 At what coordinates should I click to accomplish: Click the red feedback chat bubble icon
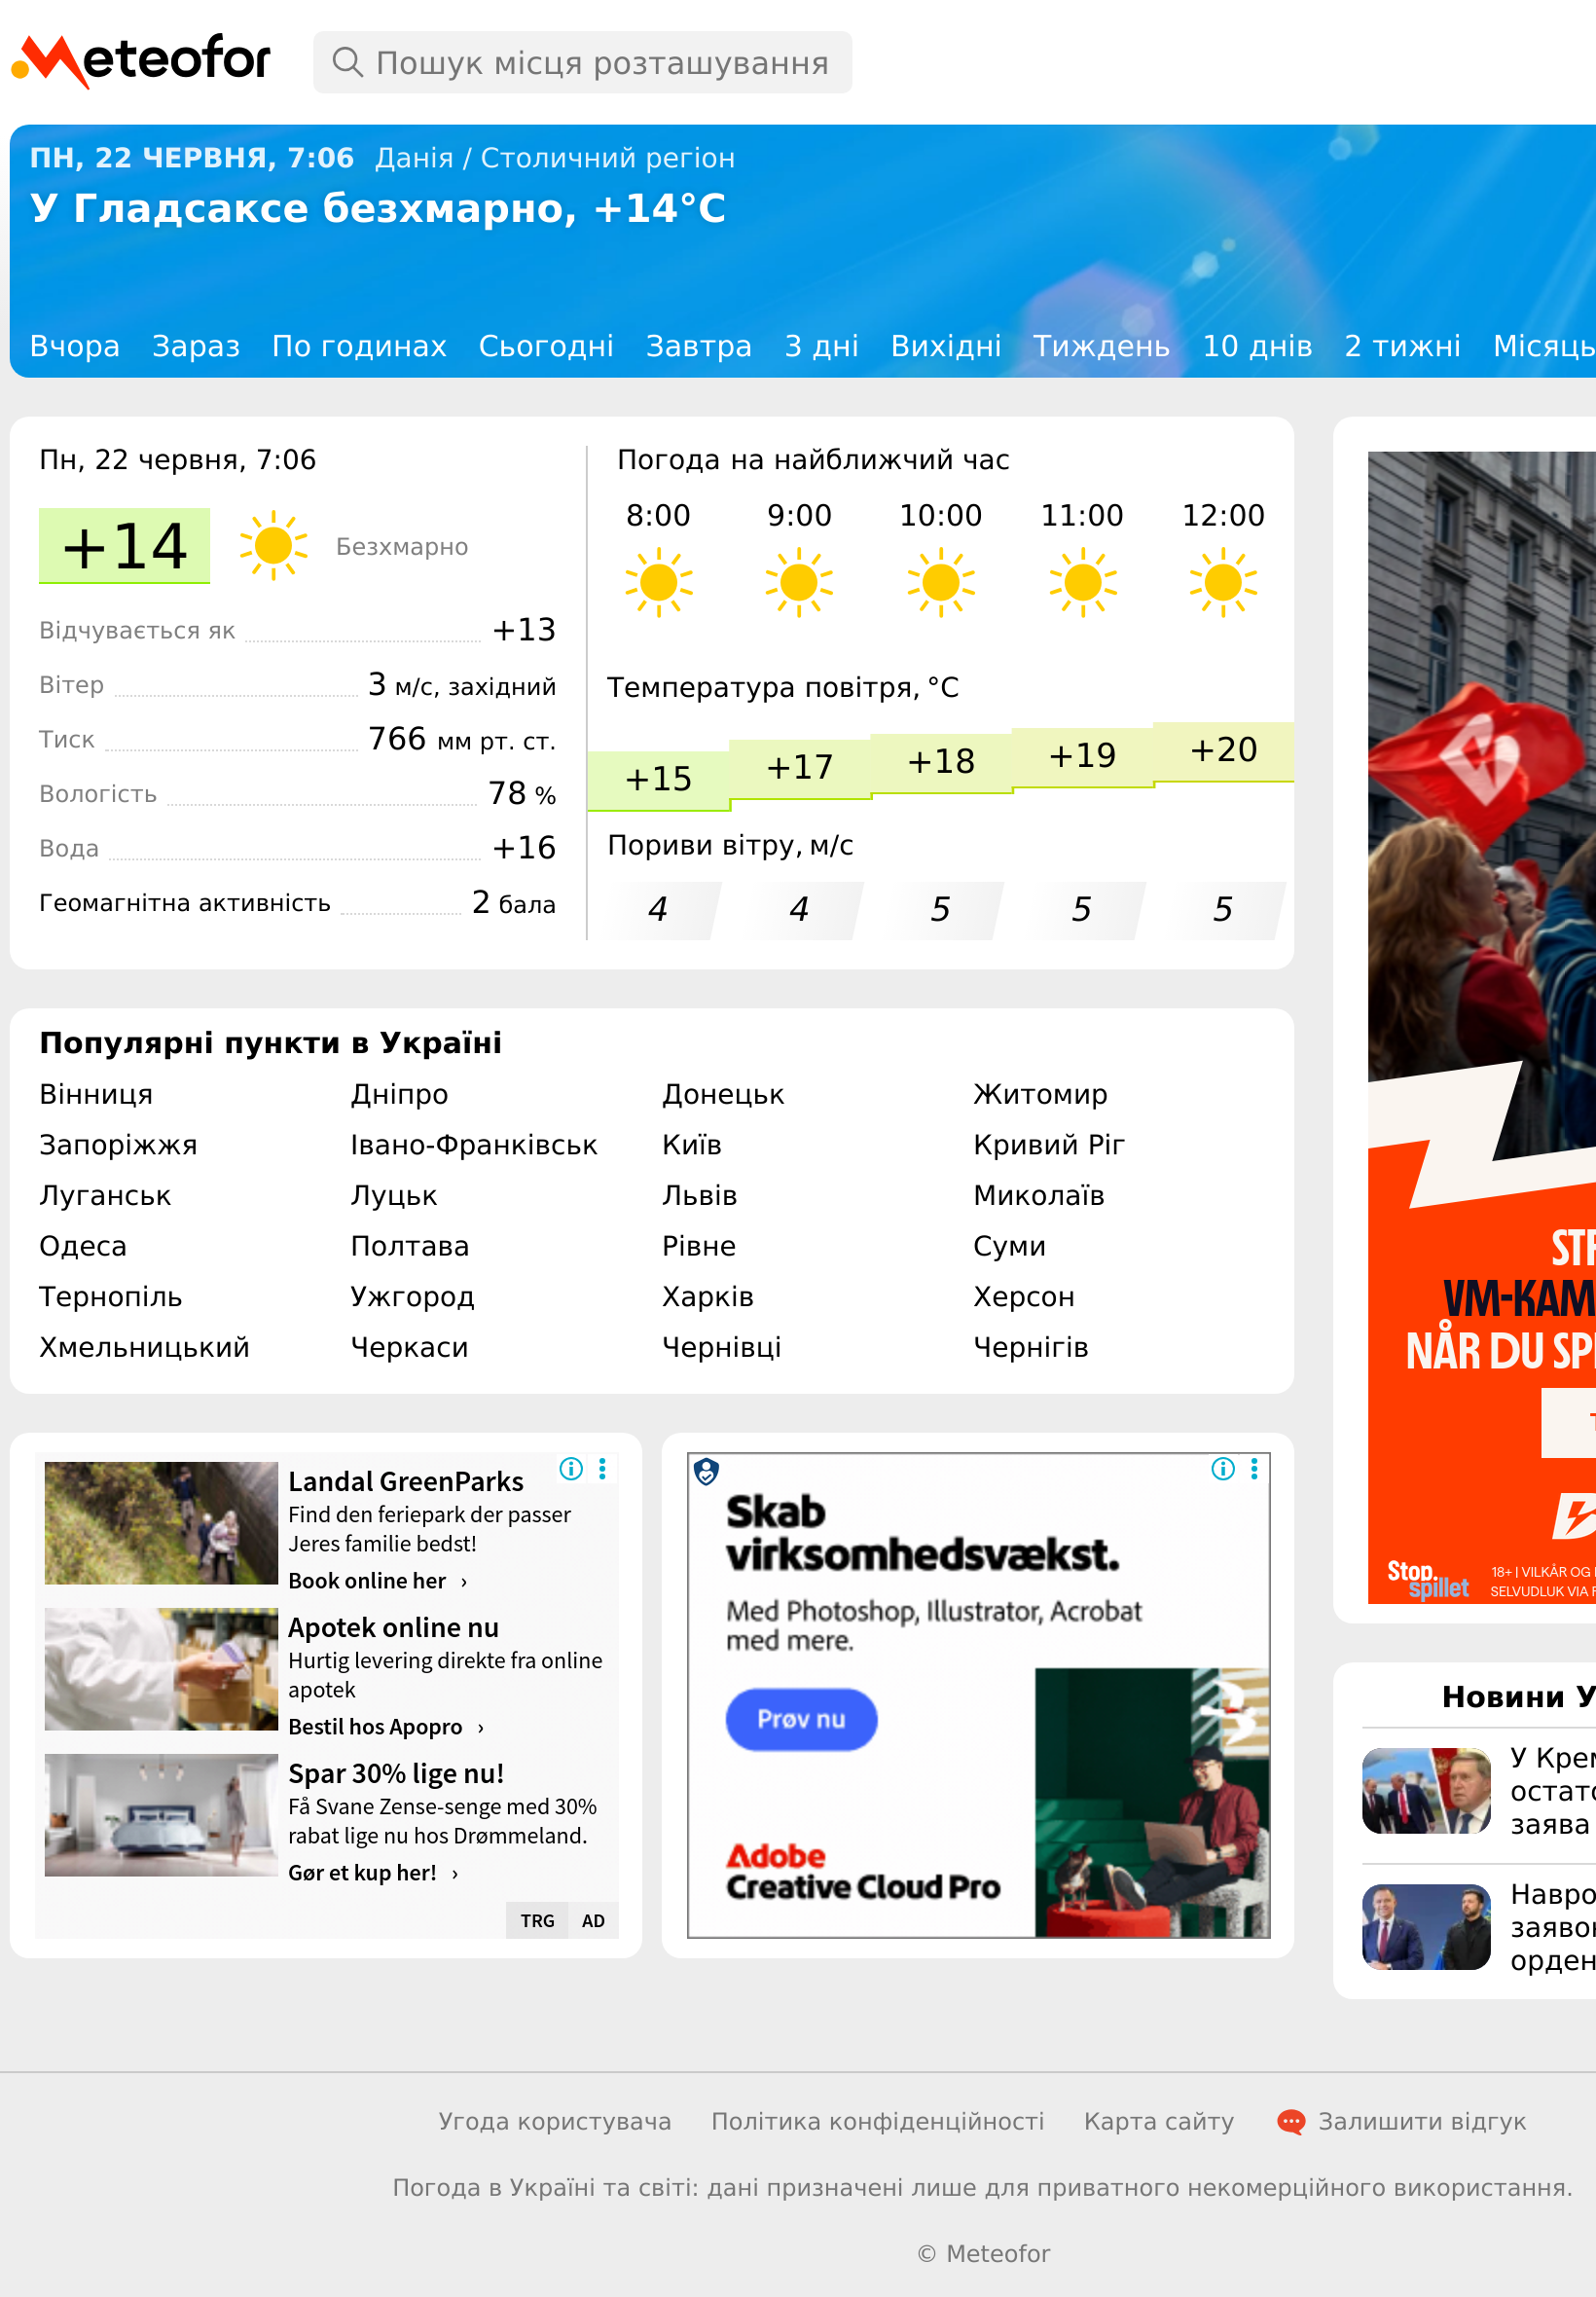(x=1291, y=2121)
